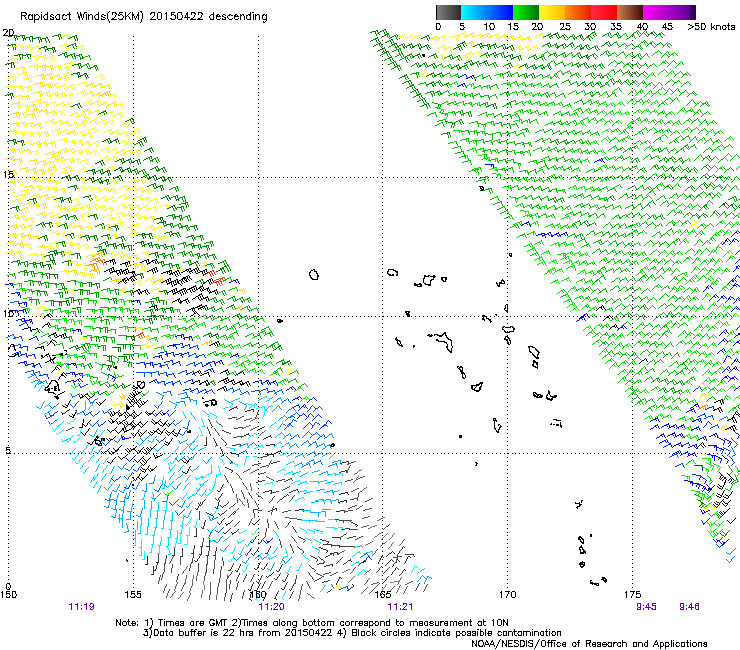Click the longitude axis label 155
Screen dimensions: 740x650
coord(133,594)
